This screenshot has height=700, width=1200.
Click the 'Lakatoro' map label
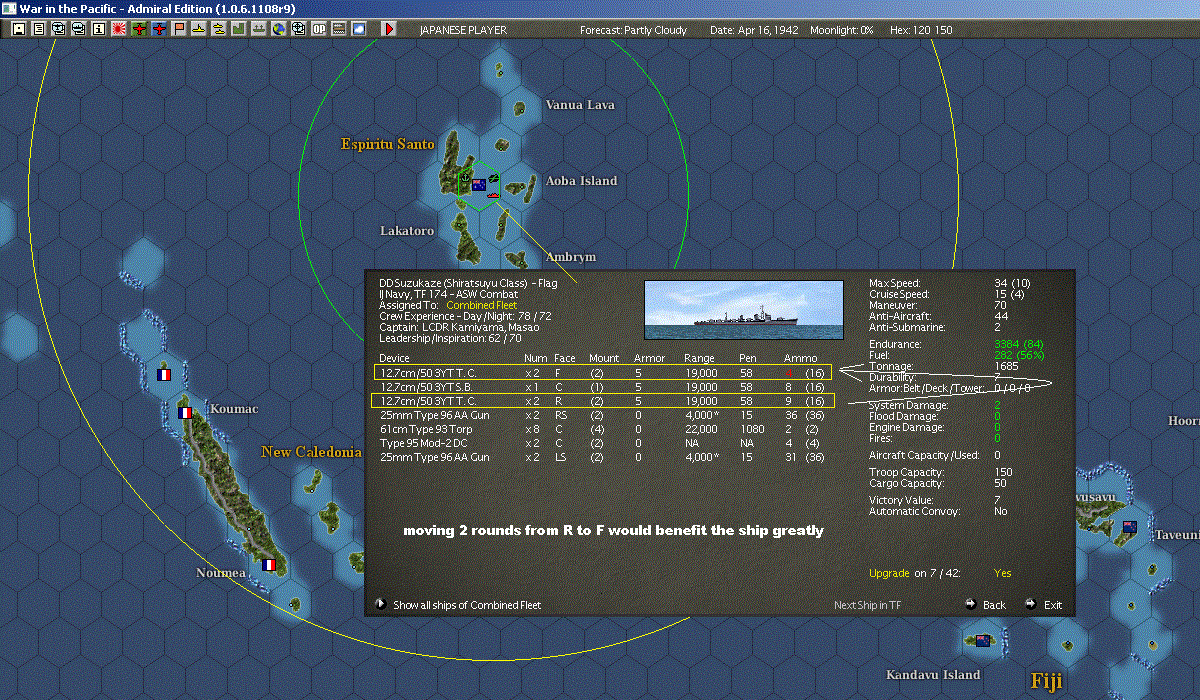click(407, 231)
